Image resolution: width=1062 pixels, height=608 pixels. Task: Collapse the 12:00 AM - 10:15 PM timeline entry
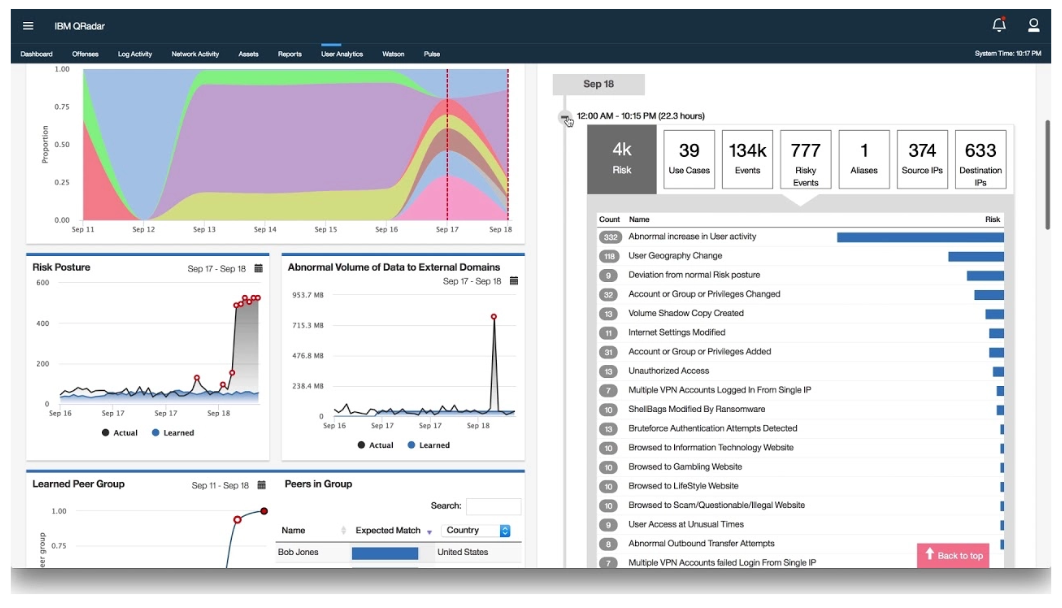click(565, 118)
